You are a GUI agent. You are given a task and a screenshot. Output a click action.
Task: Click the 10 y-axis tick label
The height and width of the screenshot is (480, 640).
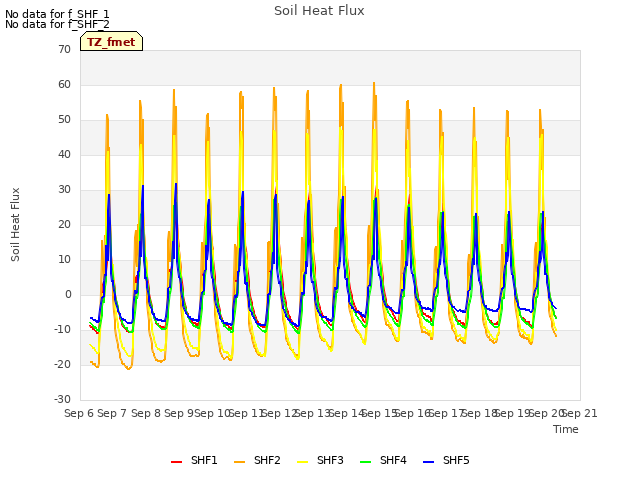(64, 260)
